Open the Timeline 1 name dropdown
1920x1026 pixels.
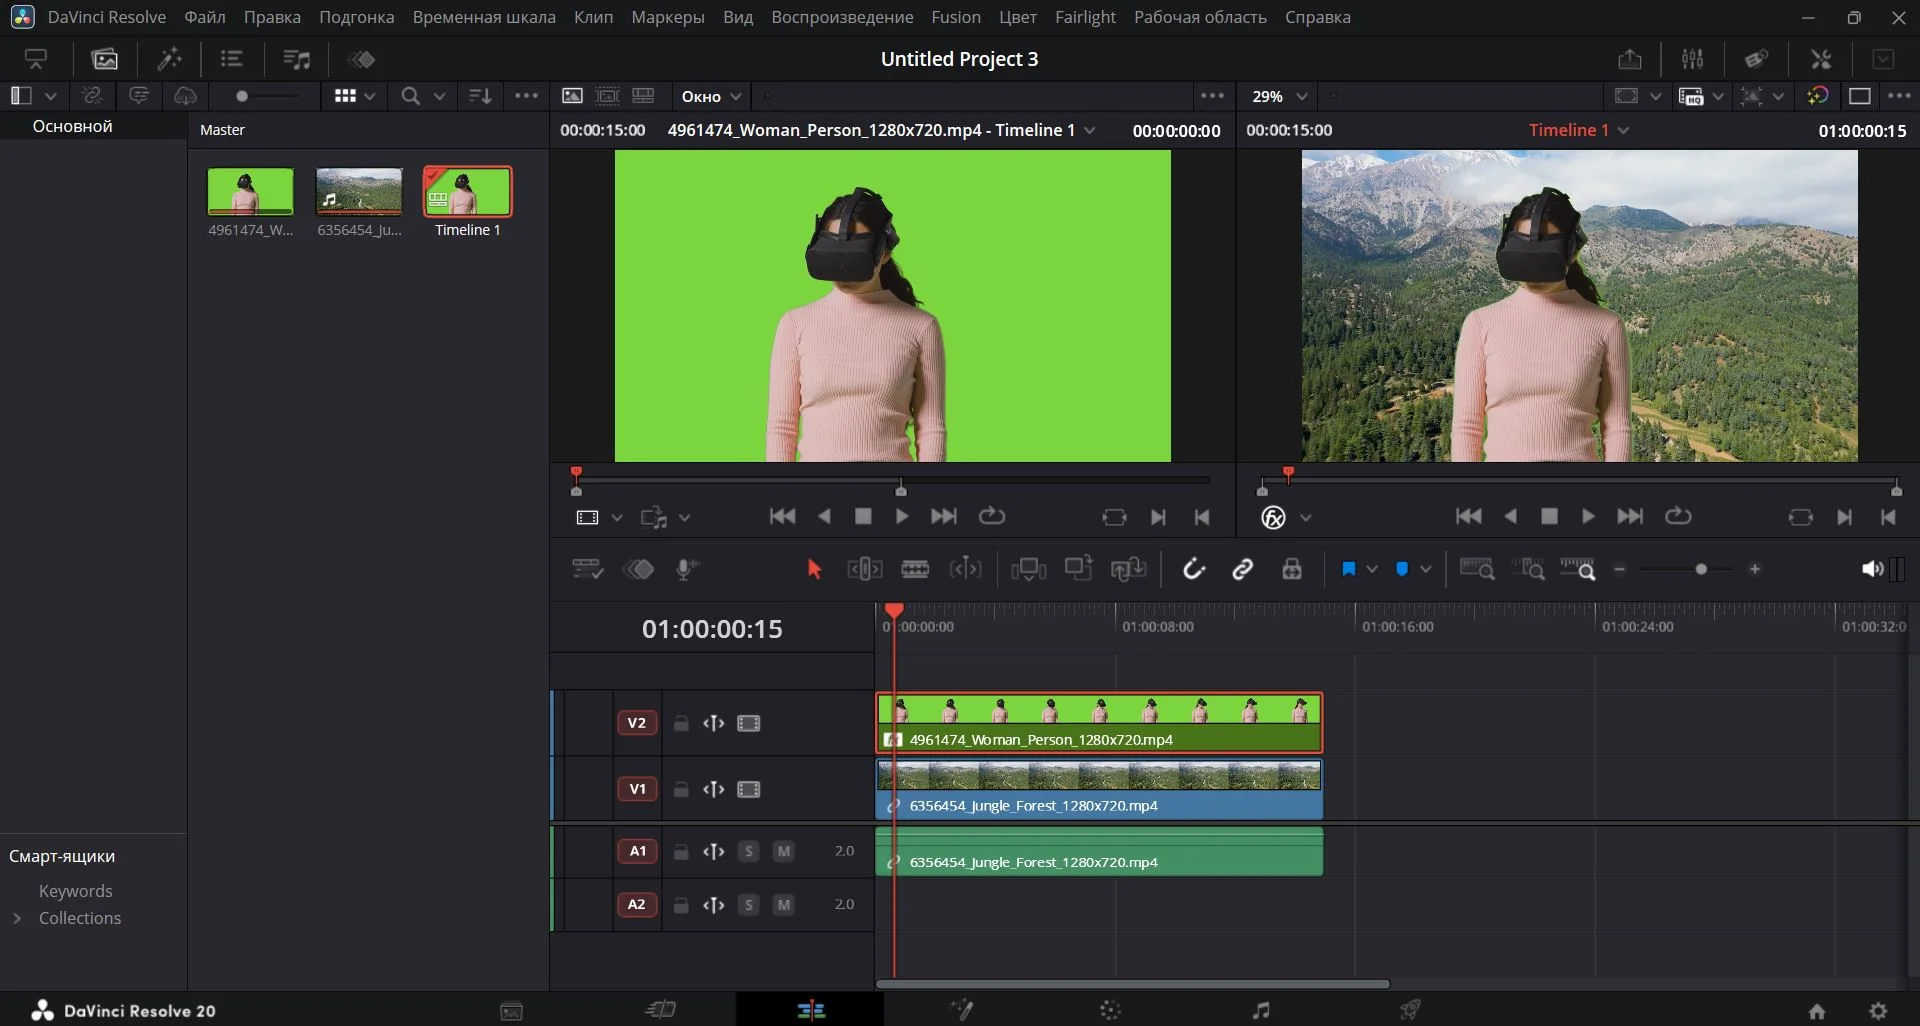(1623, 130)
